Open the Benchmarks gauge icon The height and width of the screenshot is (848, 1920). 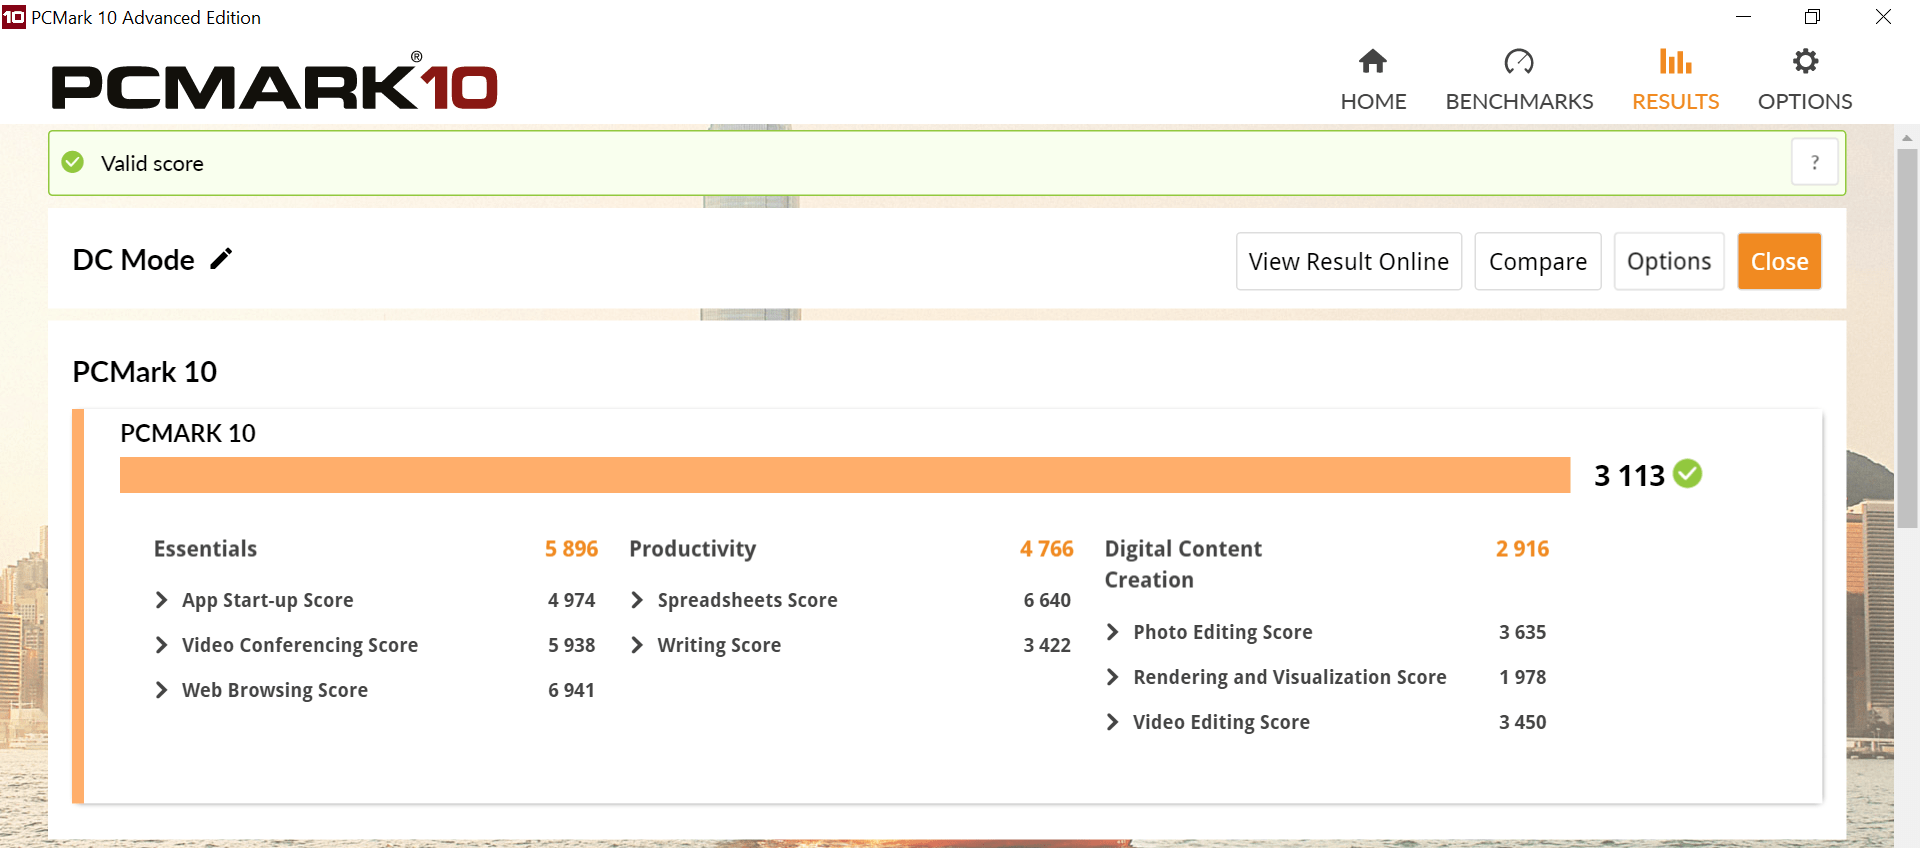click(x=1519, y=62)
